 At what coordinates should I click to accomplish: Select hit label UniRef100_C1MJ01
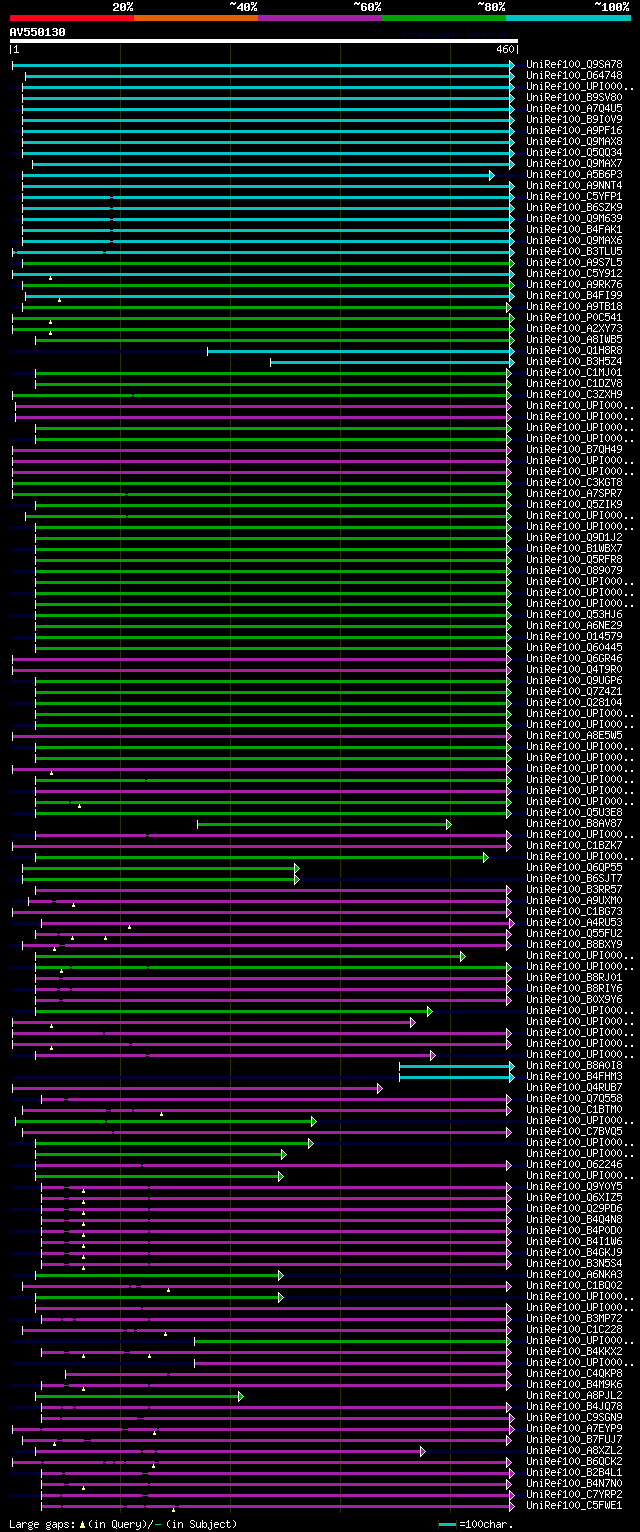coord(574,372)
